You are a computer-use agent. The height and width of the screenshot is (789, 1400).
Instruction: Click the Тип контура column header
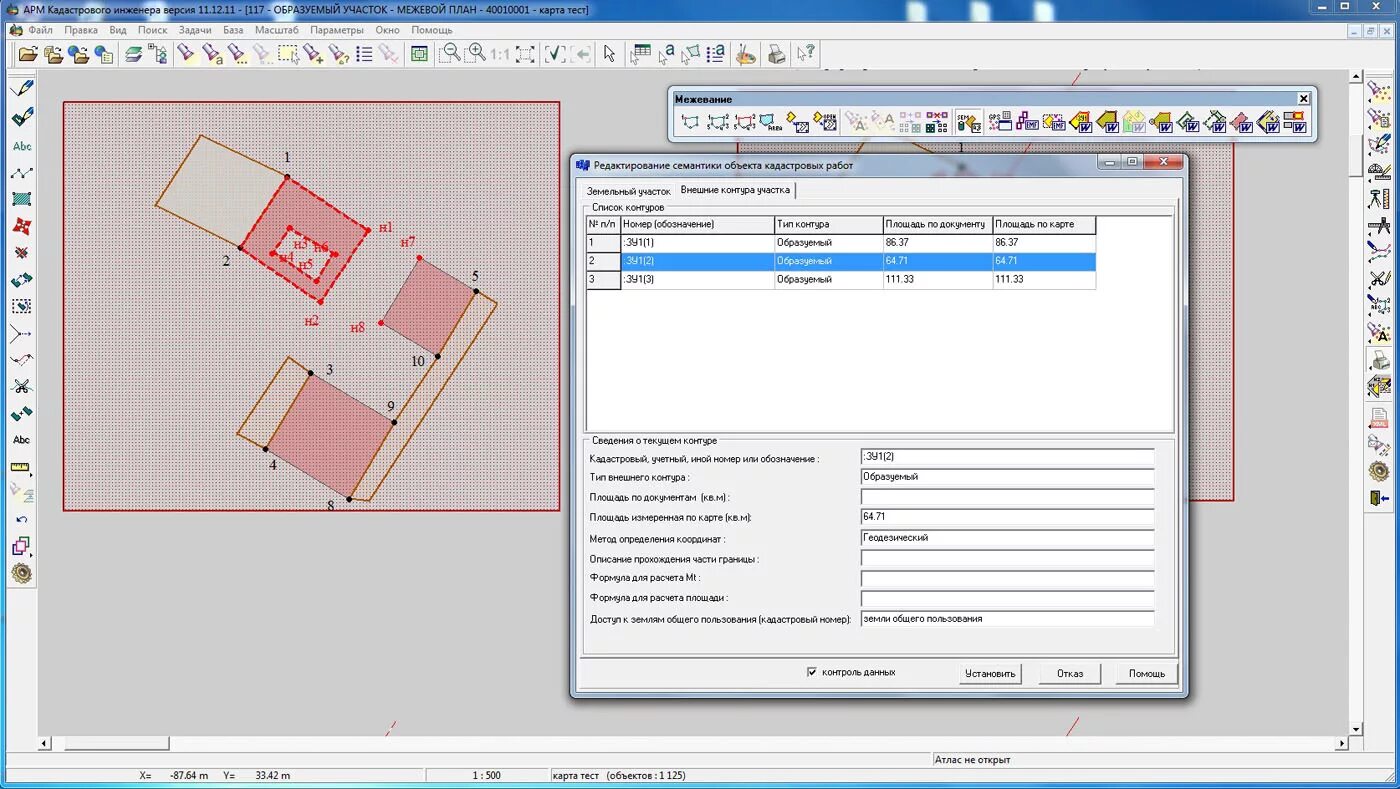[x=828, y=225]
